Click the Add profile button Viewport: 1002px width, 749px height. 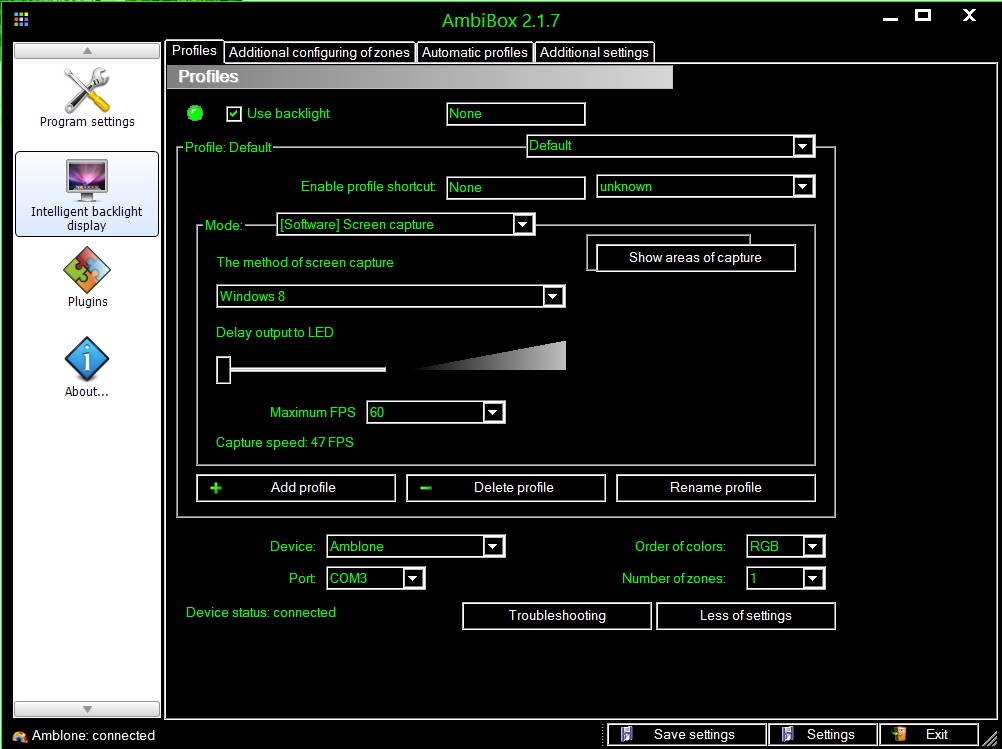pyautogui.click(x=296, y=488)
